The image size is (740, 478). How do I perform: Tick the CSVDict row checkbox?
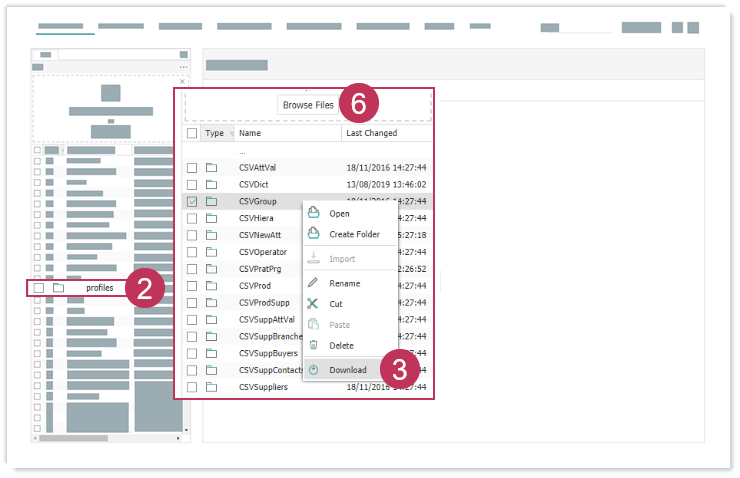(192, 185)
